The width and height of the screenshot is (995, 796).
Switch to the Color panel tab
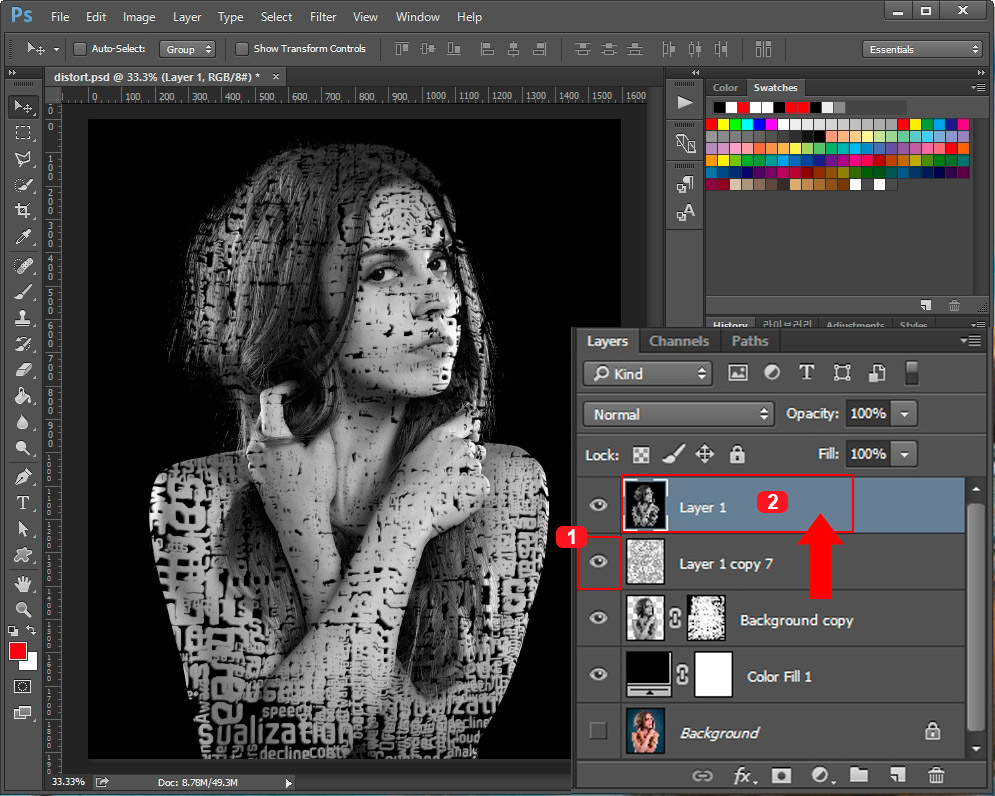coord(725,88)
